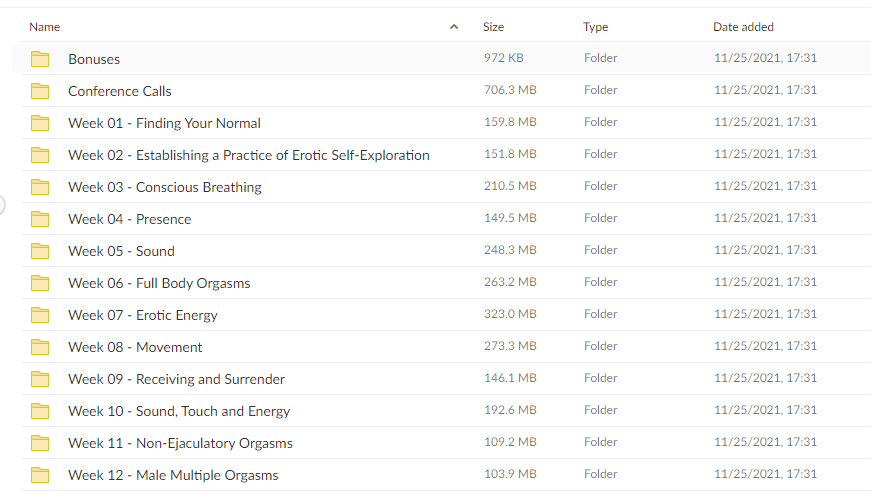Click the Week 12 folder icon
This screenshot has width=871, height=491.
pyautogui.click(x=40, y=475)
